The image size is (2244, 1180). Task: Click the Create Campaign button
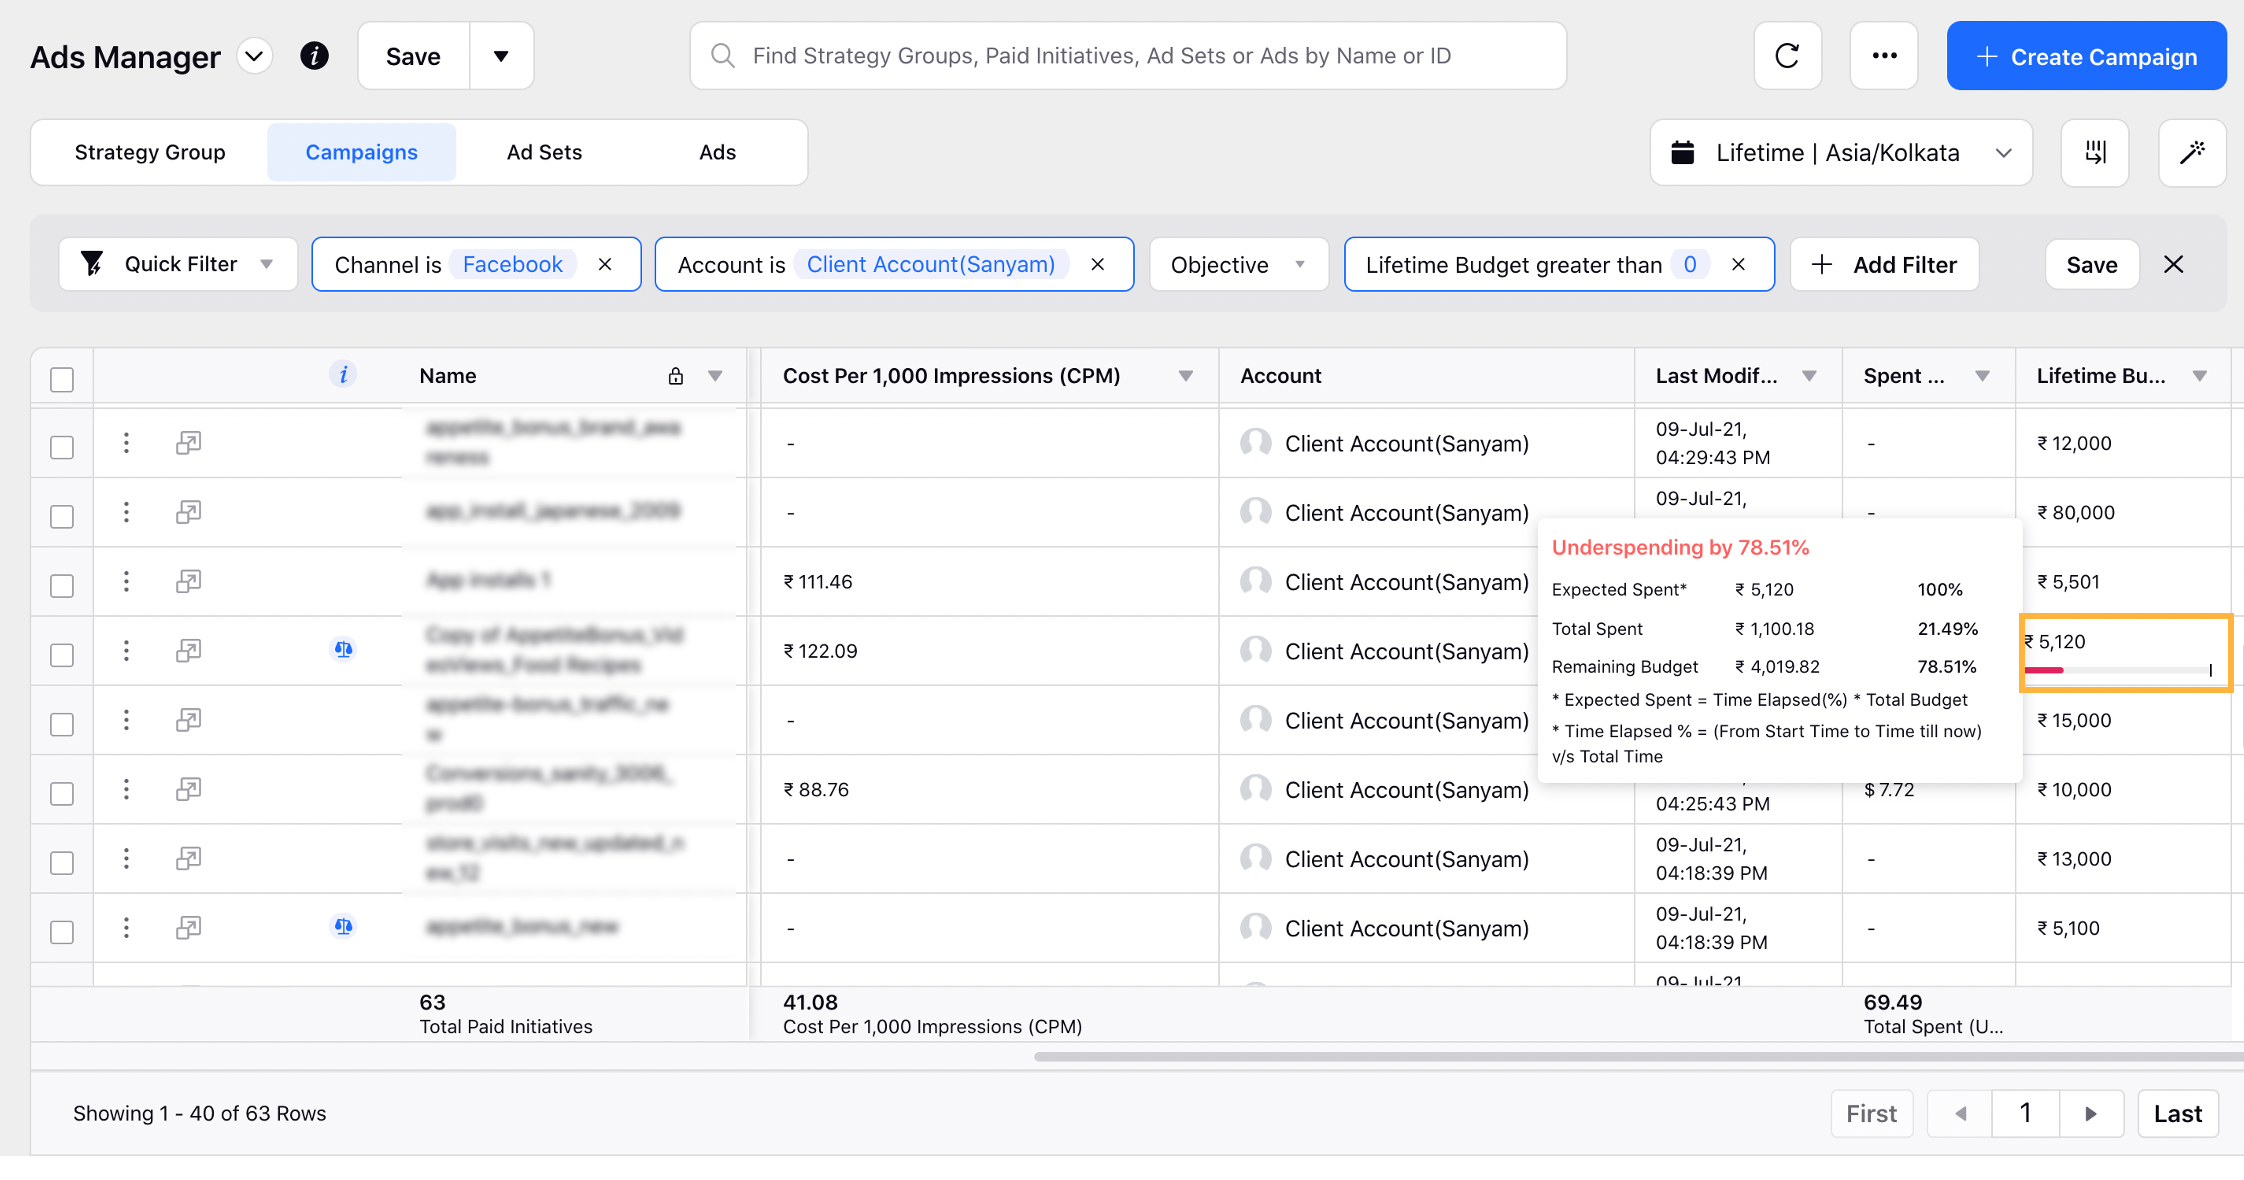(x=2084, y=58)
